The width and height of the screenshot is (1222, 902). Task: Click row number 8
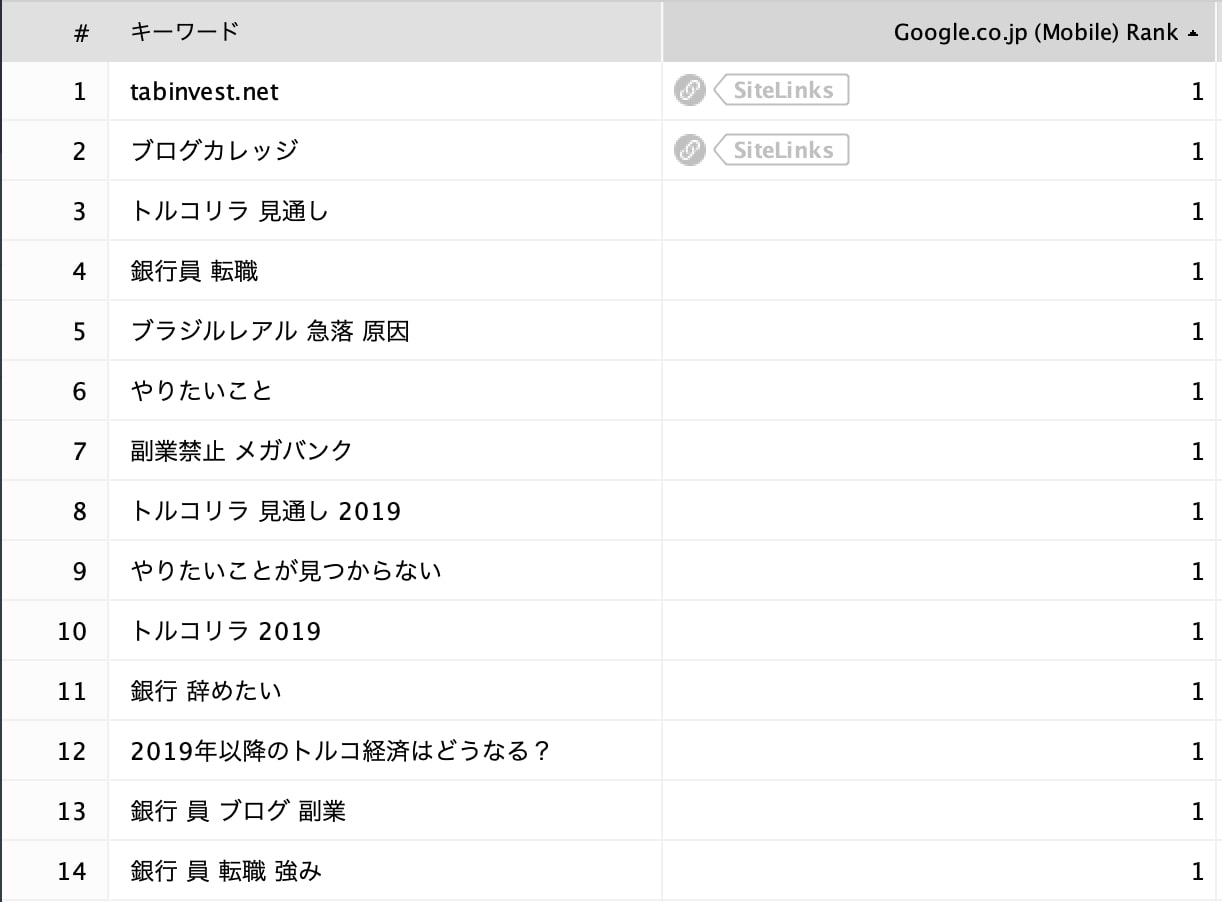click(80, 512)
